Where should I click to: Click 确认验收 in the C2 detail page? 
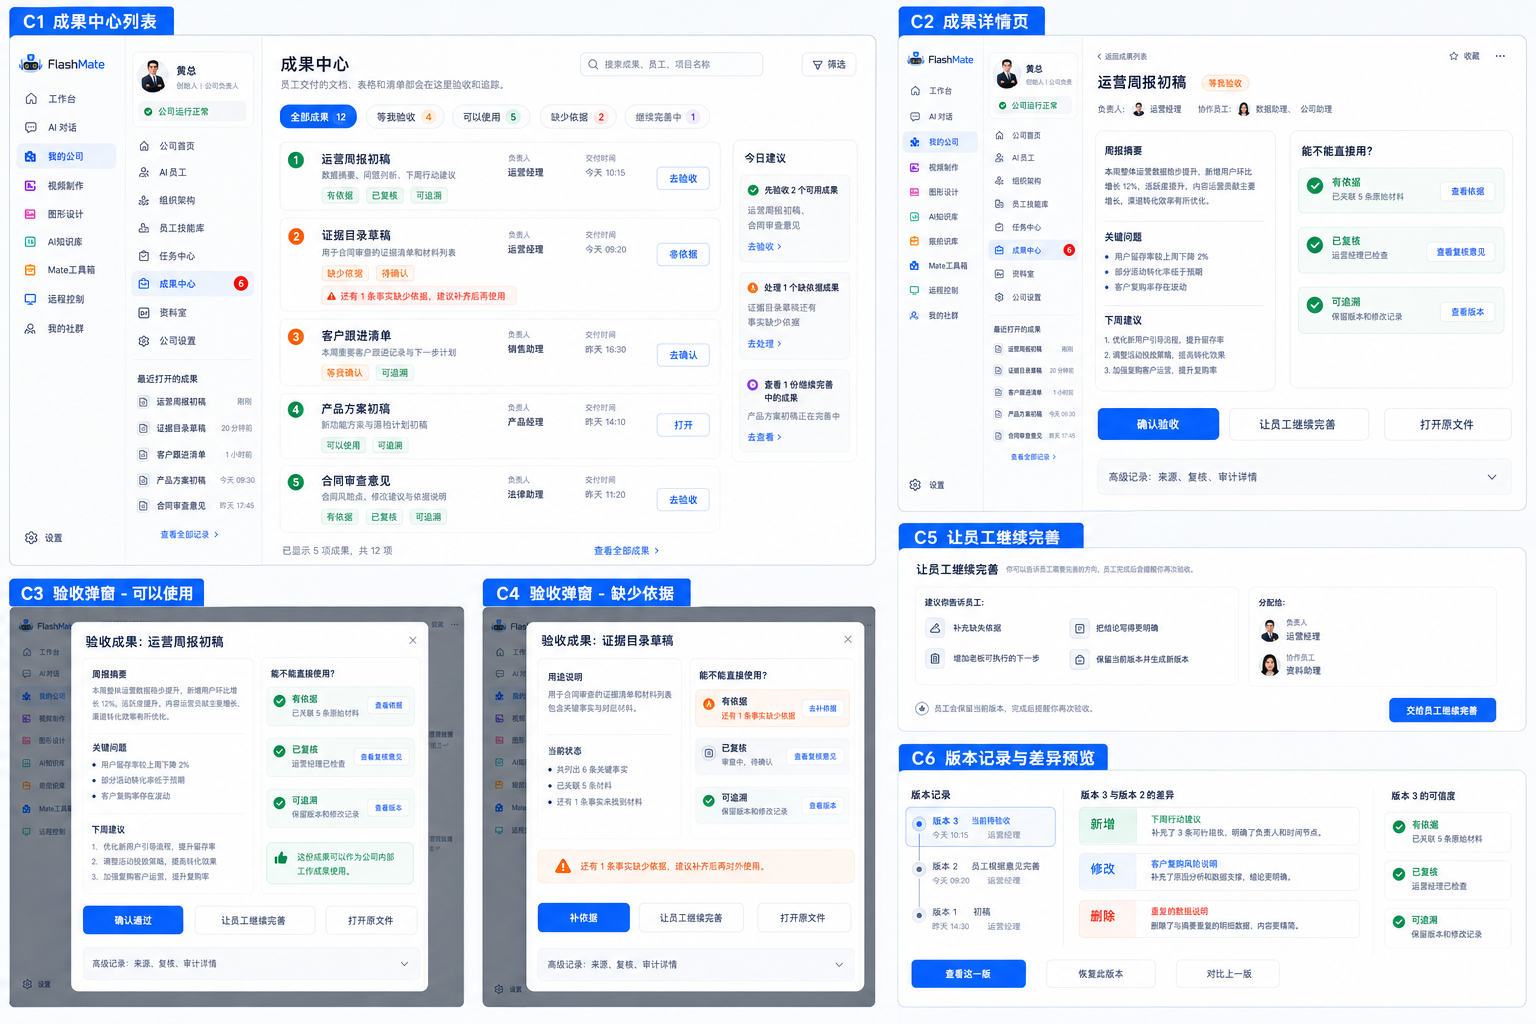click(1158, 424)
